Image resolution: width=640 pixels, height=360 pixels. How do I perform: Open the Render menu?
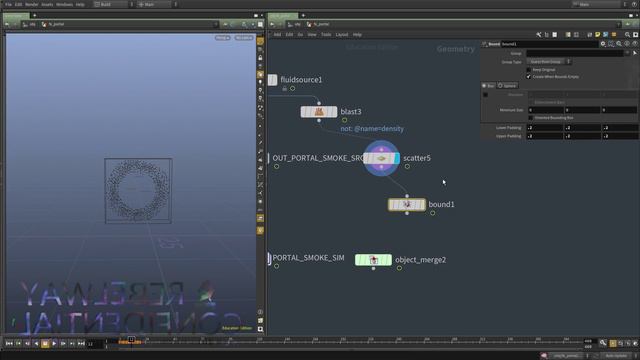pyautogui.click(x=31, y=4)
